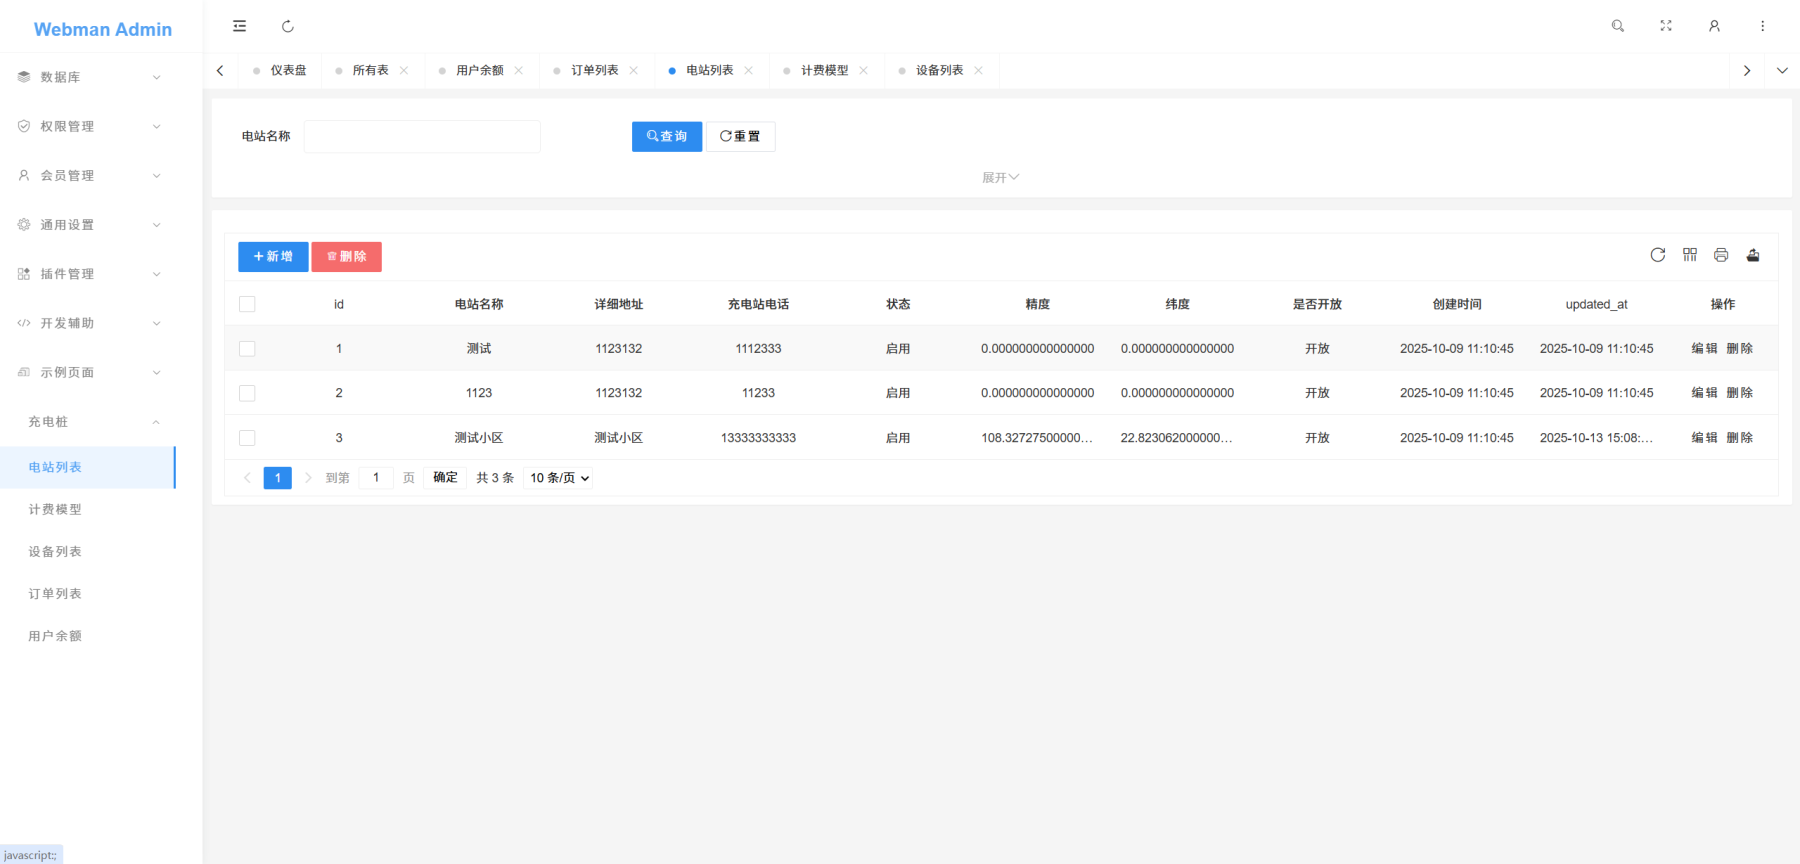This screenshot has width=1800, height=864.
Task: Expand the 权限管理 sidebar menu
Action: pyautogui.click(x=88, y=126)
